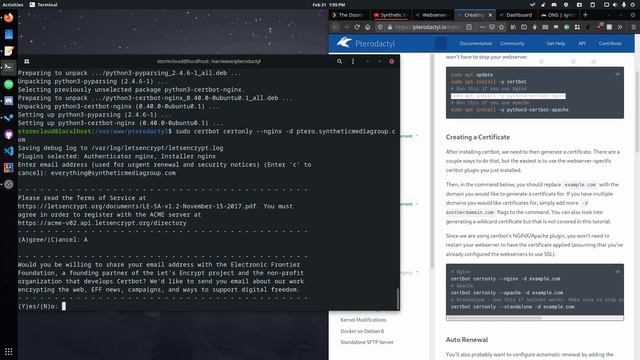Go back in Firefox
The image size is (640, 360).
[335, 27]
